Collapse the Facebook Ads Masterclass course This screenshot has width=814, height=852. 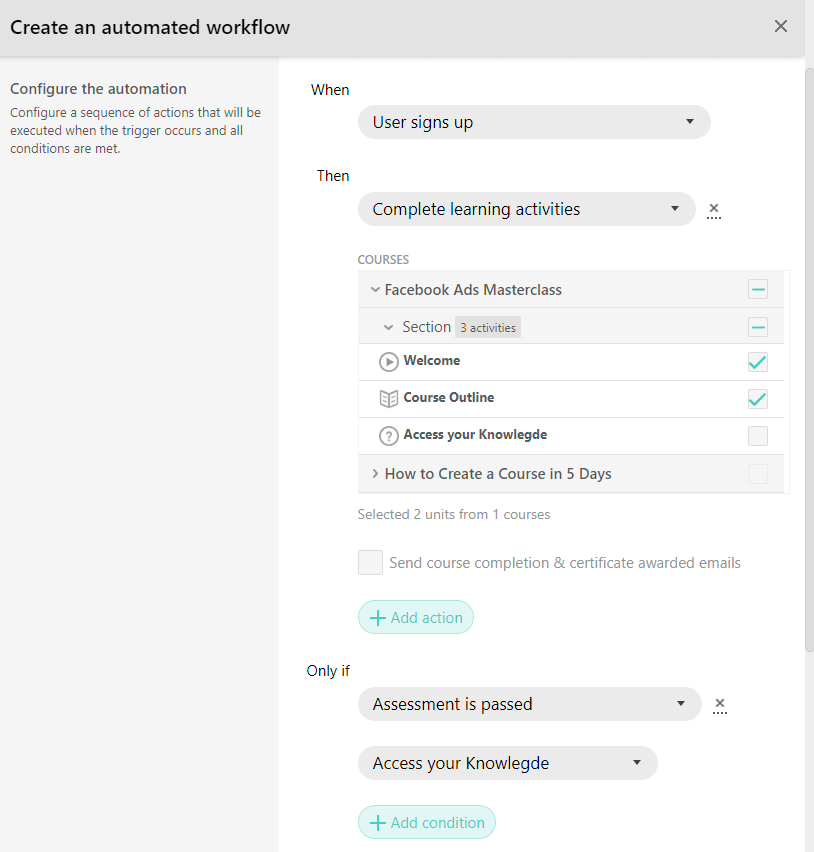point(375,290)
